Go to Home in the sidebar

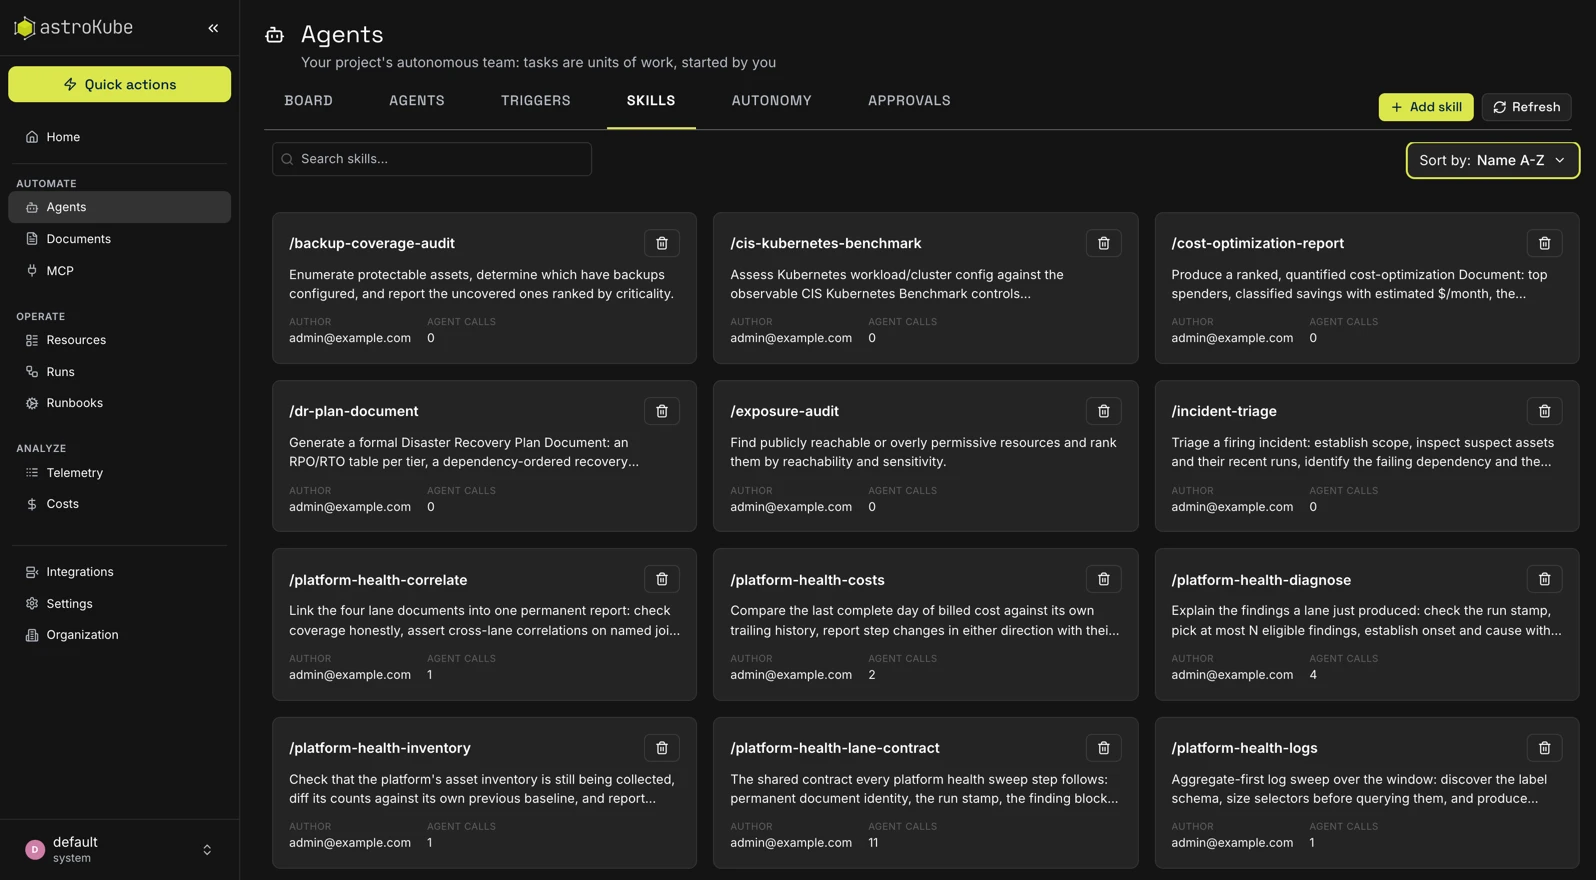pos(119,137)
